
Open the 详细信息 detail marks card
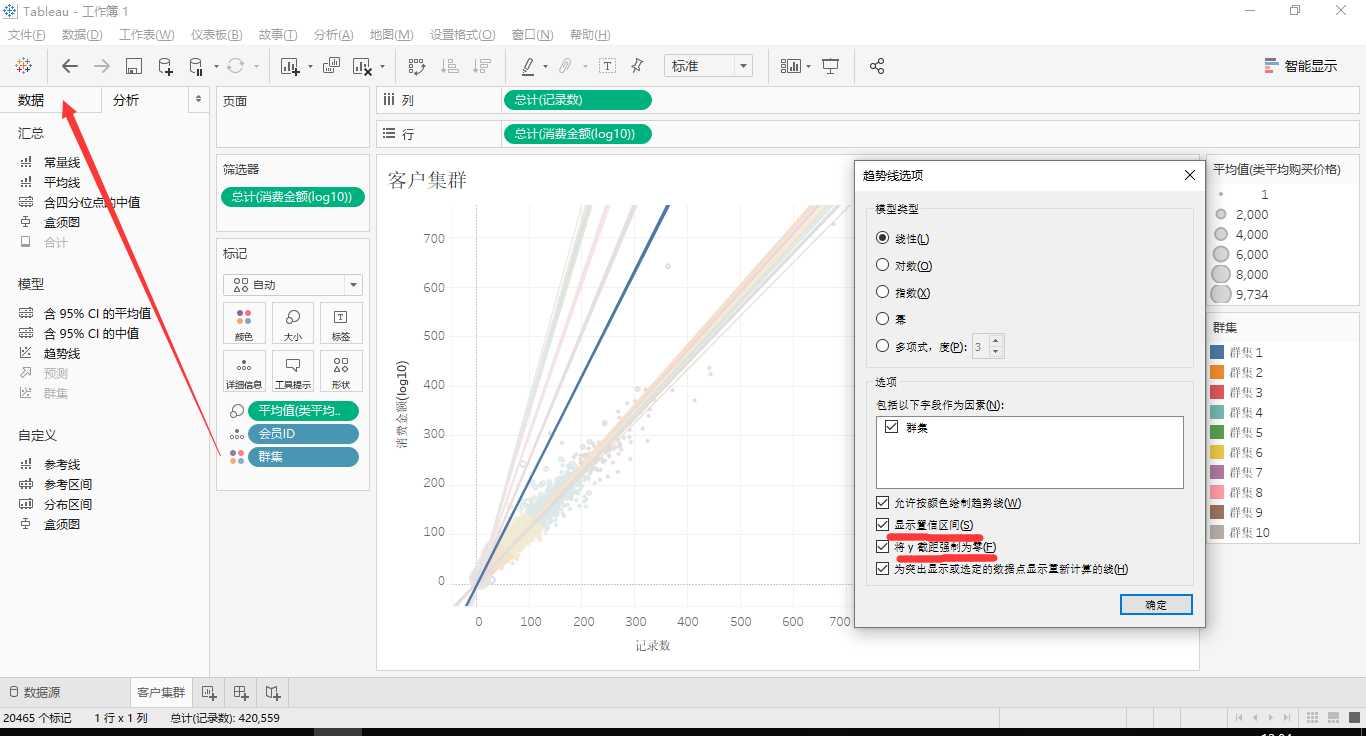(x=244, y=371)
